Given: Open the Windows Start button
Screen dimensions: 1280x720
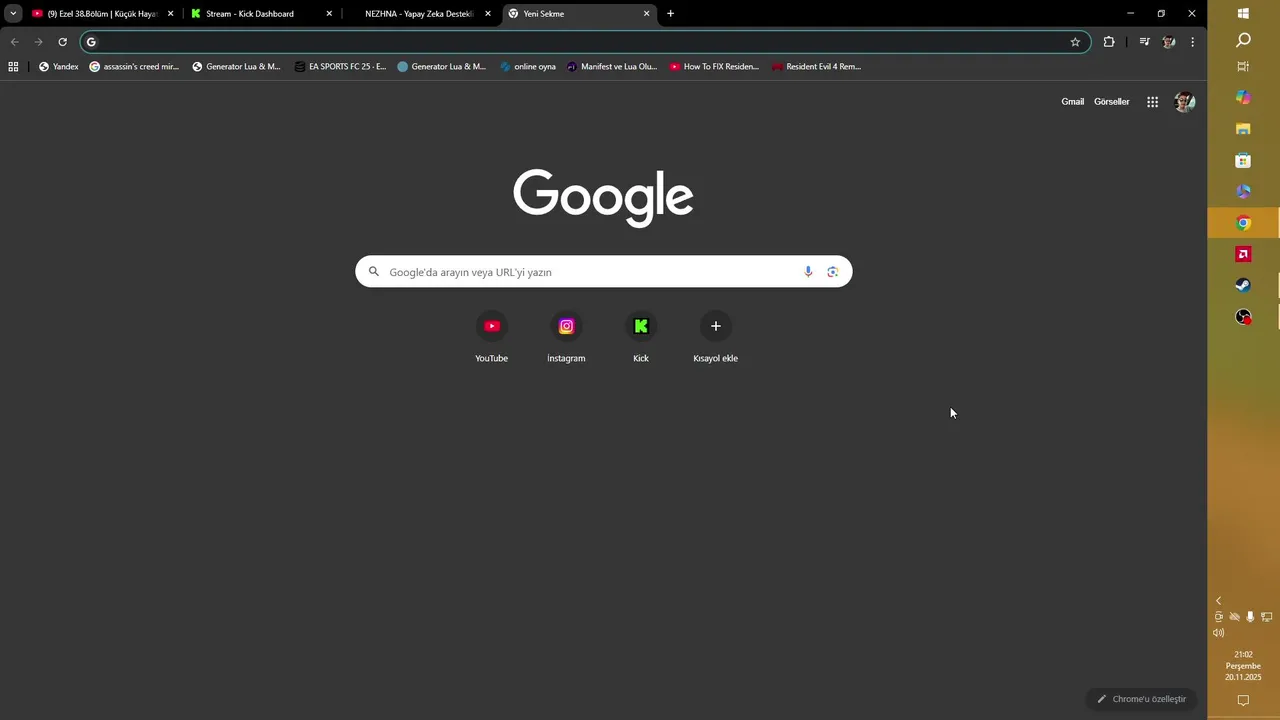Looking at the screenshot, I should tap(1243, 13).
